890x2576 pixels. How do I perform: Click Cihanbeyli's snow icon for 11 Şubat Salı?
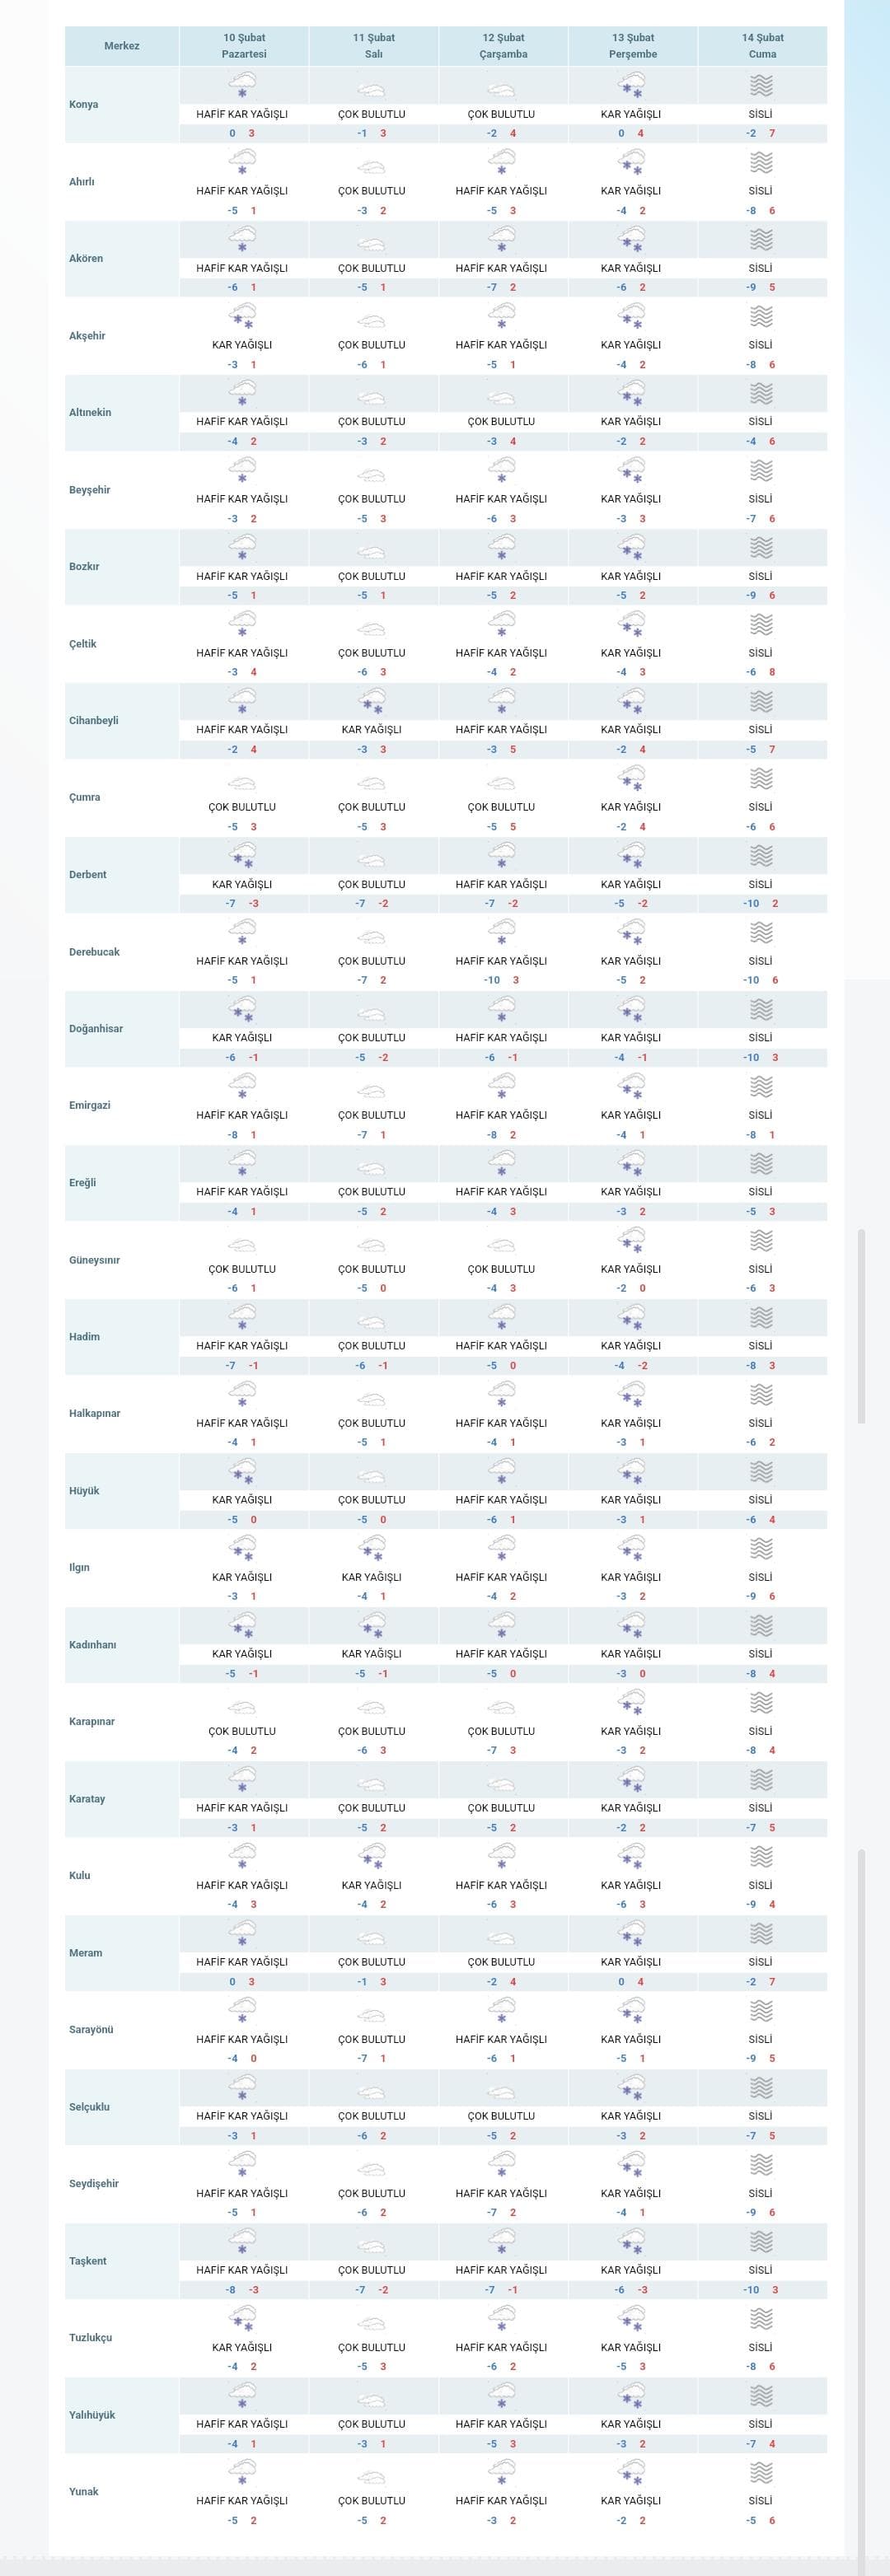[x=372, y=701]
